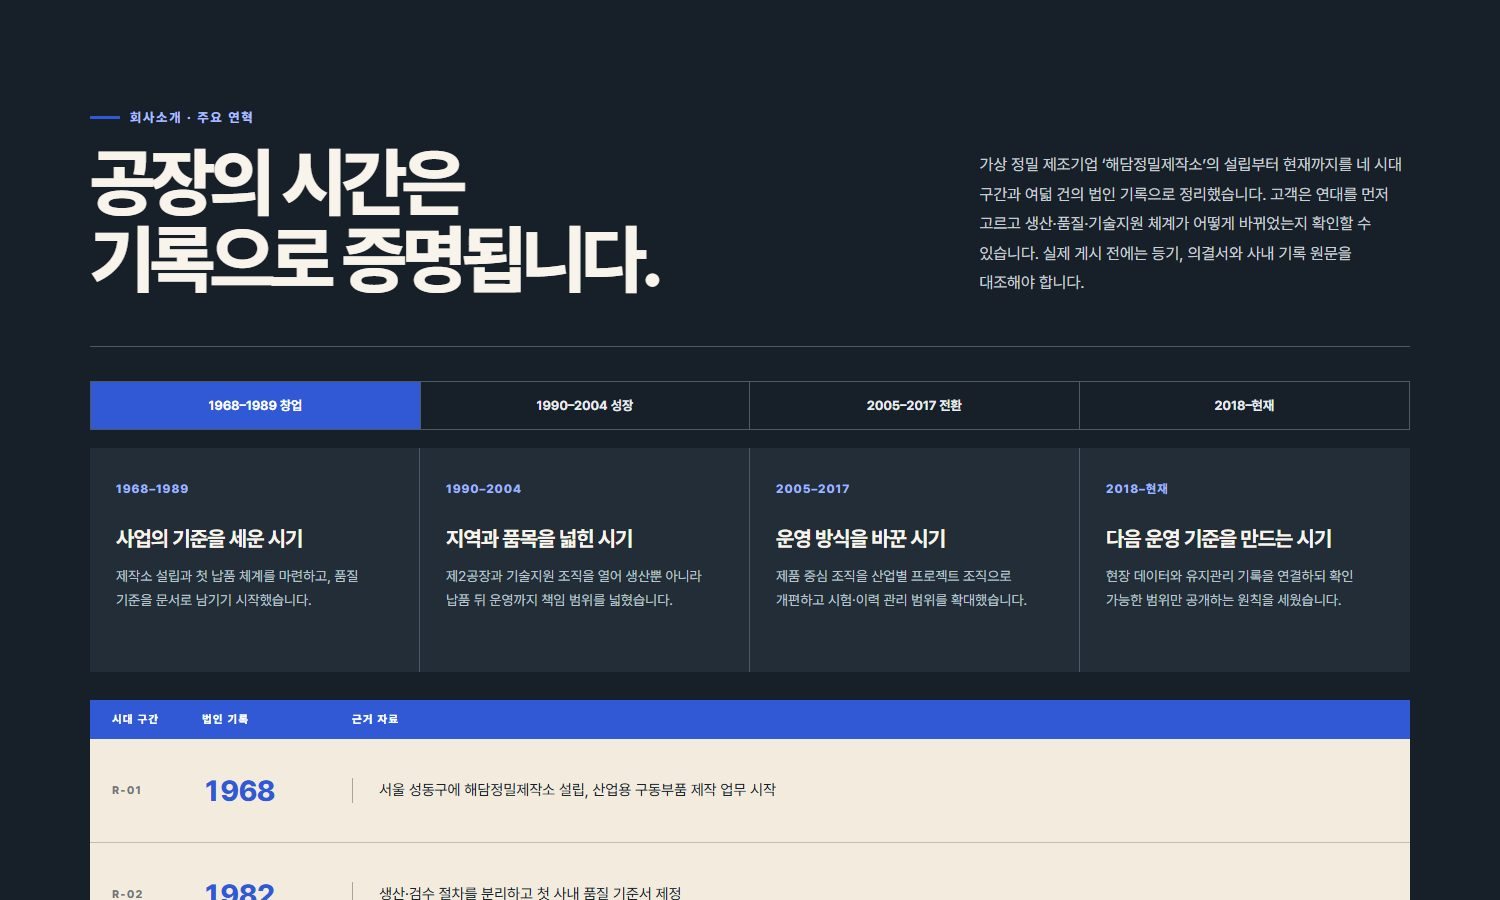This screenshot has width=1500, height=900.
Task: Click the 1968–1989 period label in first card
Action: pos(152,489)
